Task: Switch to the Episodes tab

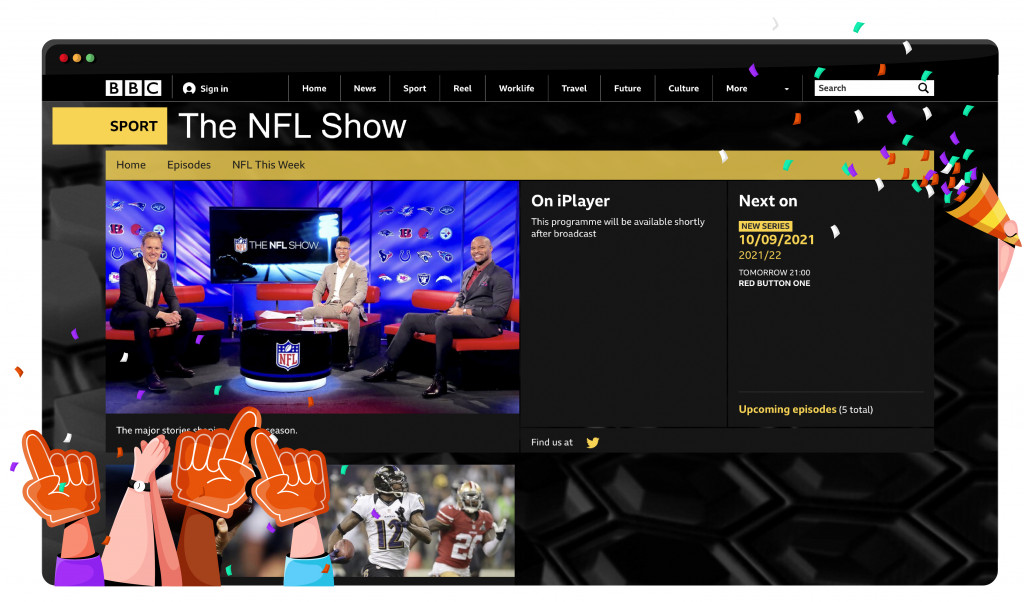Action: tap(189, 165)
